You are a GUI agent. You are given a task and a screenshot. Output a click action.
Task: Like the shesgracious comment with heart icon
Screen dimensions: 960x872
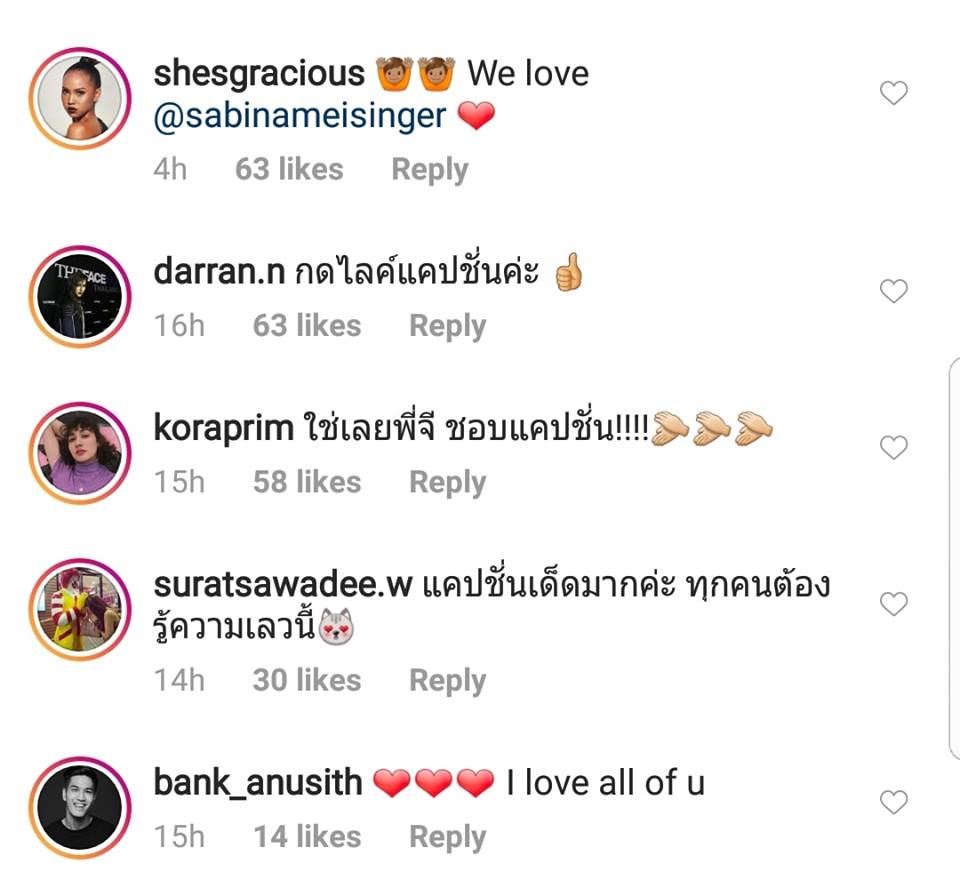[893, 93]
